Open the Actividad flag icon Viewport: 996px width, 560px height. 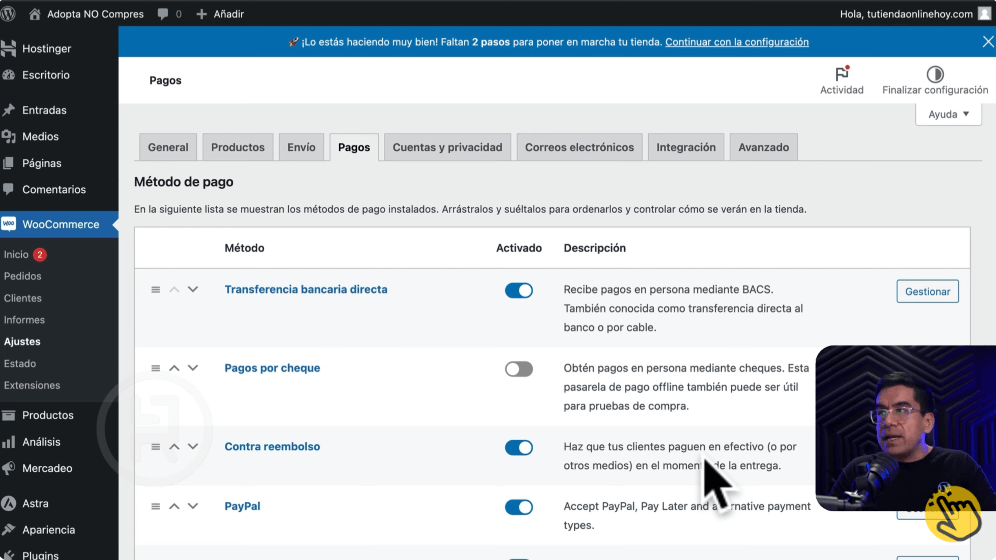(842, 74)
